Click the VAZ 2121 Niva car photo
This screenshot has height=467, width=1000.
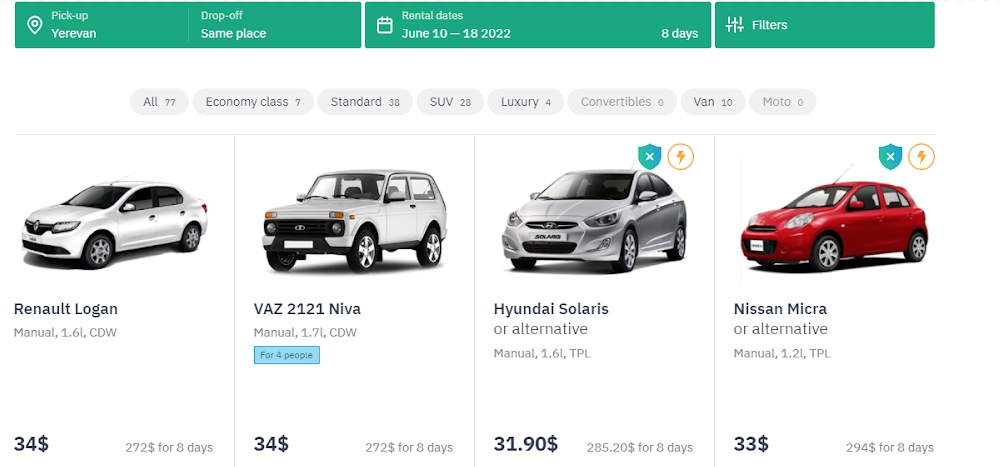click(352, 222)
